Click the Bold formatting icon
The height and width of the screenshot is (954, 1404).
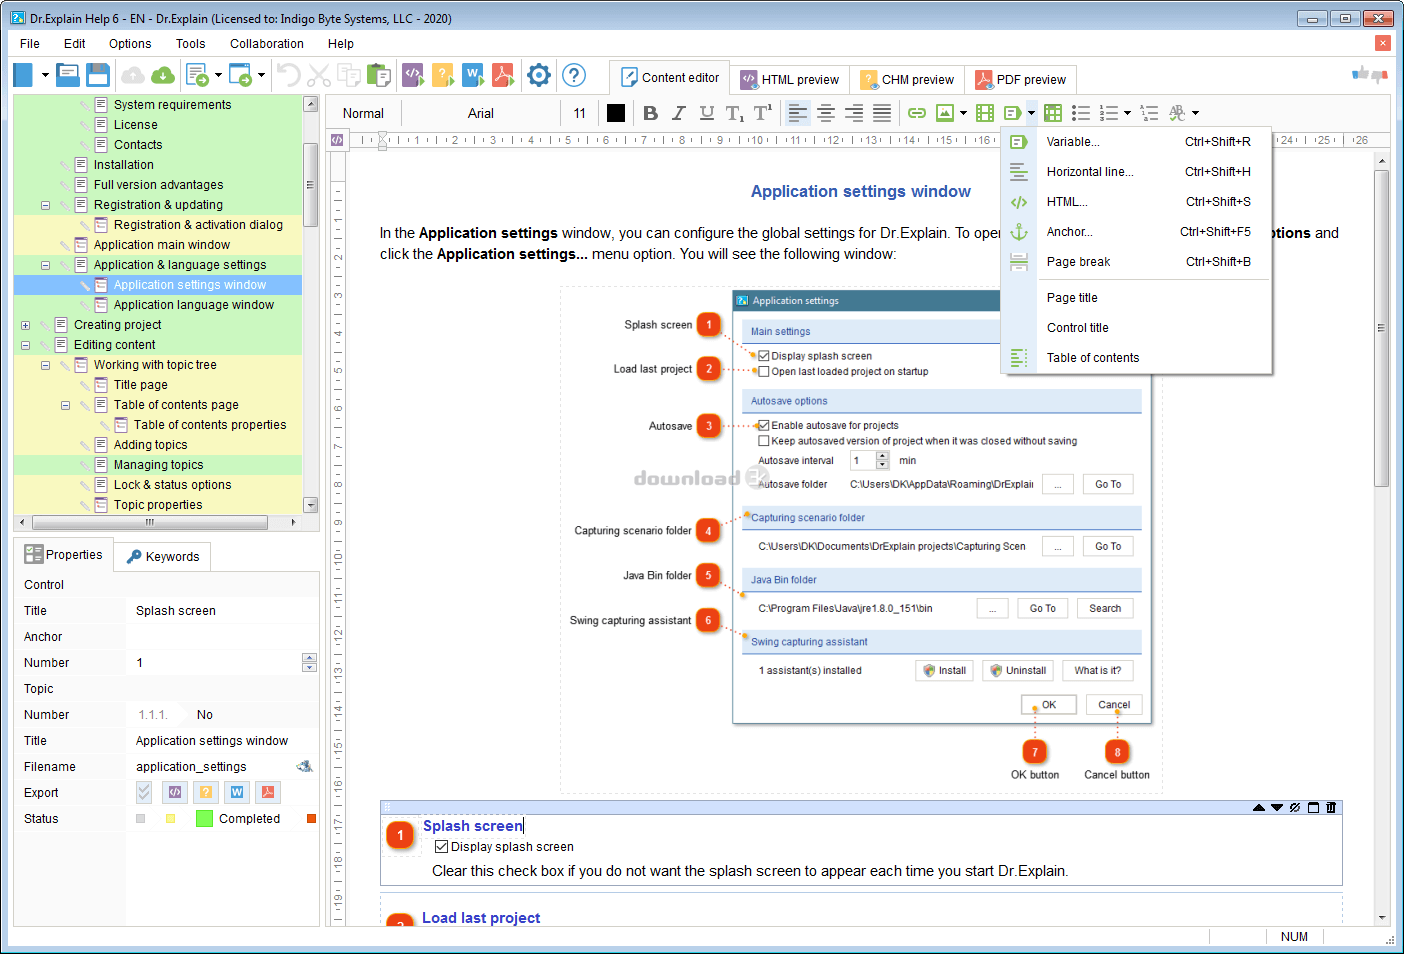point(650,113)
